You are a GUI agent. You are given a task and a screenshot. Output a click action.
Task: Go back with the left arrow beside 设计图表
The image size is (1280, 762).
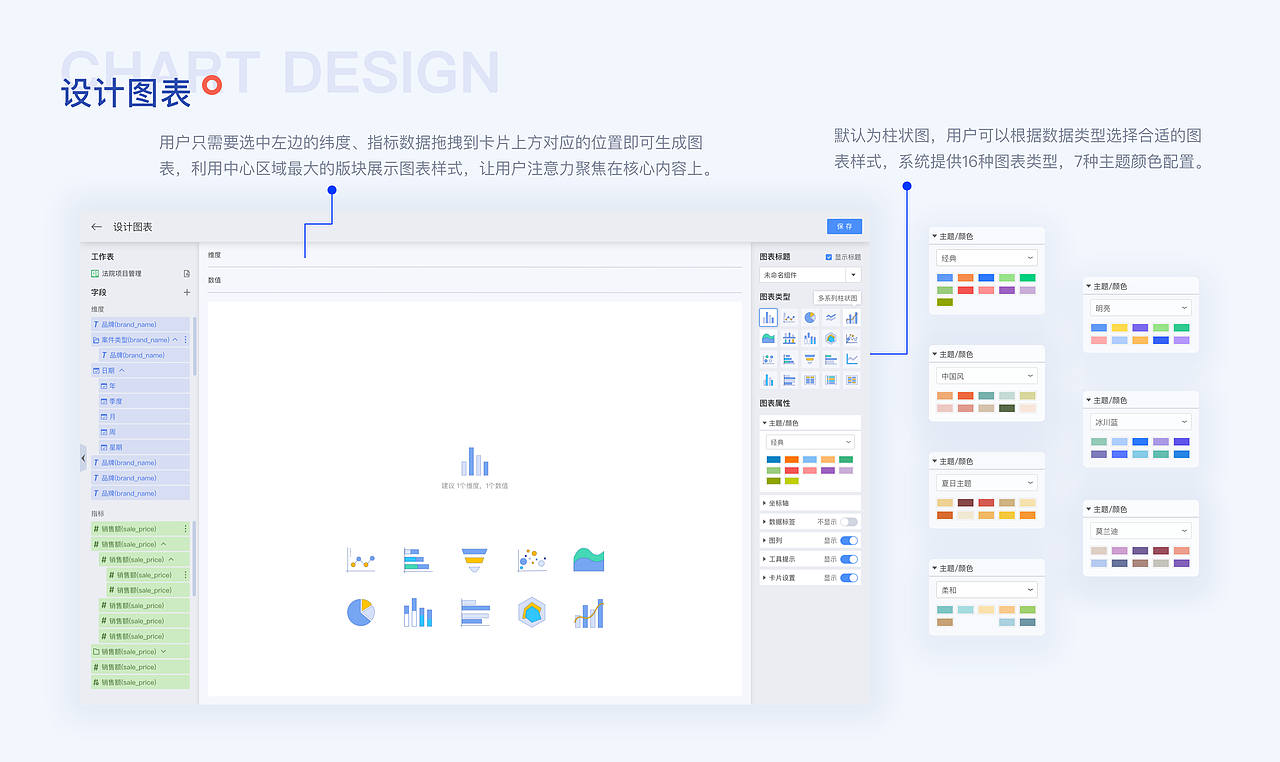96,227
